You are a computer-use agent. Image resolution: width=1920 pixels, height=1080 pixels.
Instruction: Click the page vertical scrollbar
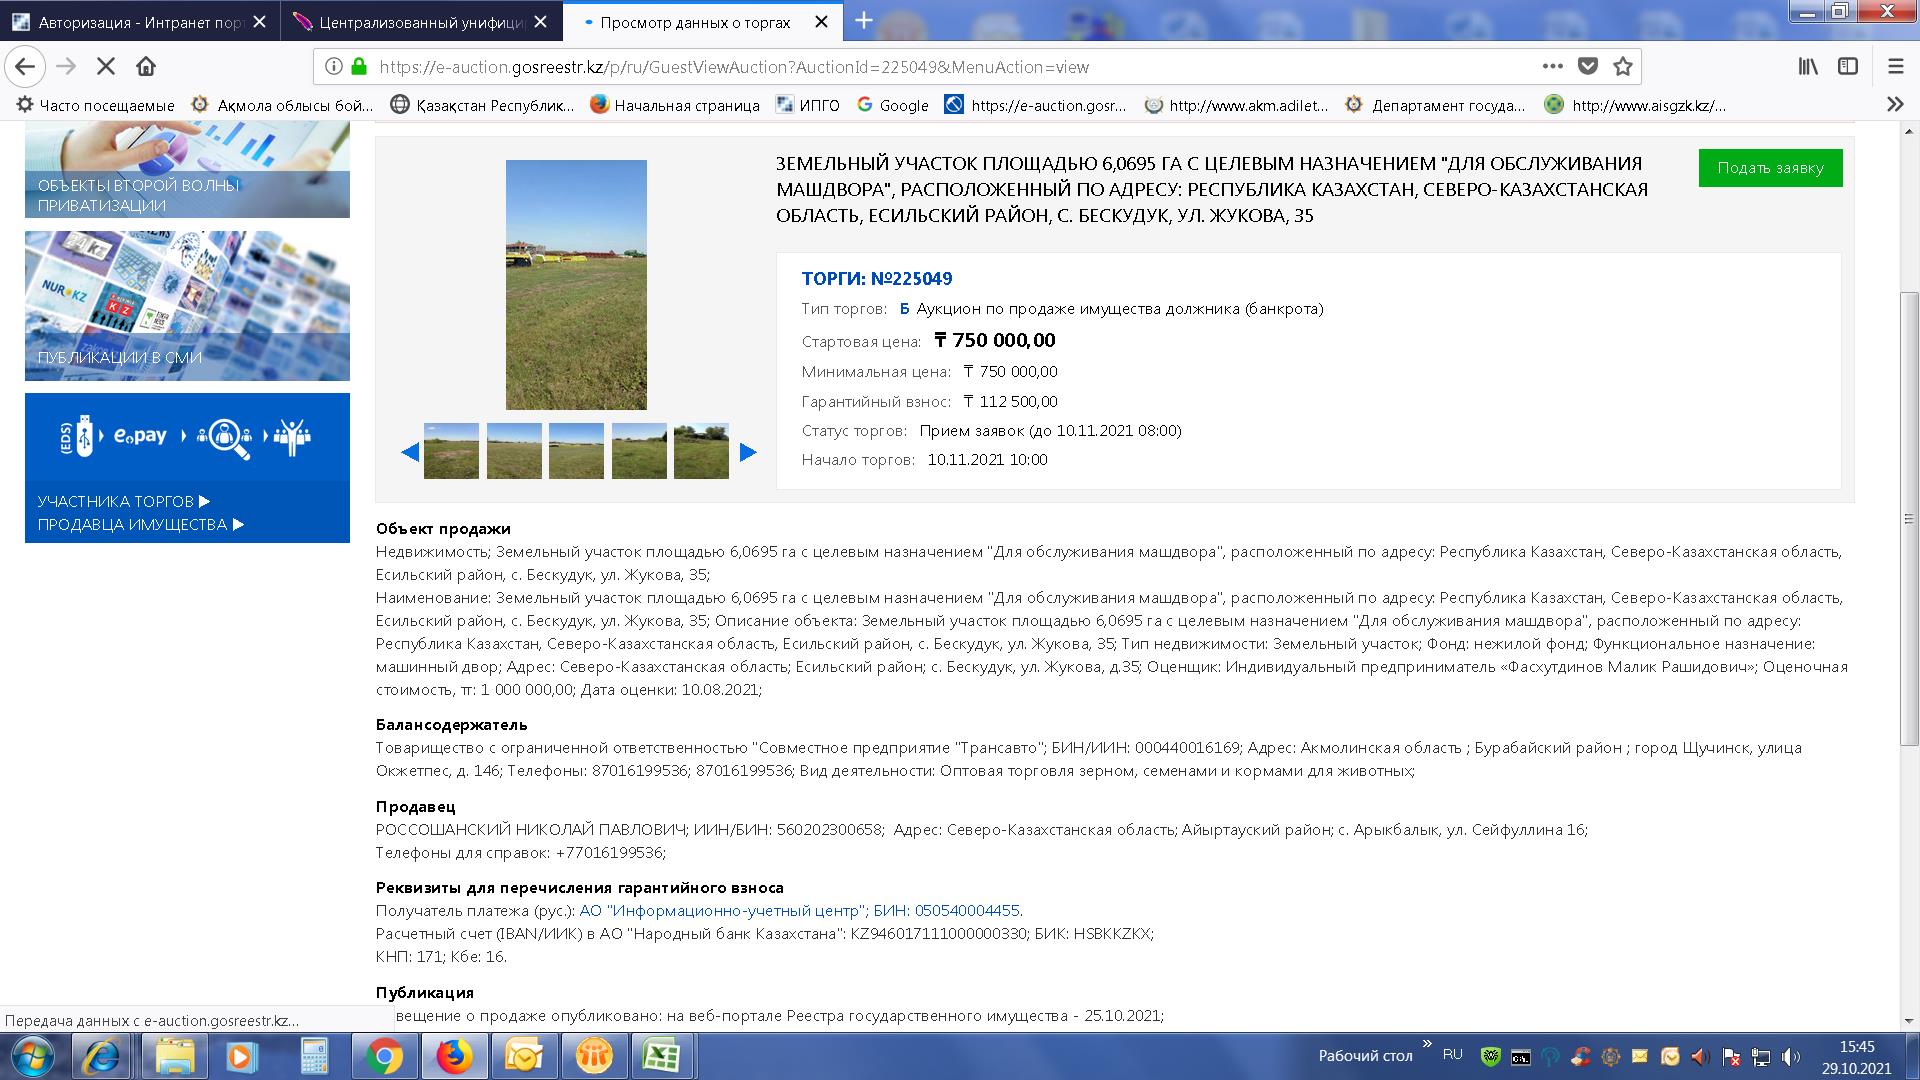click(1909, 518)
